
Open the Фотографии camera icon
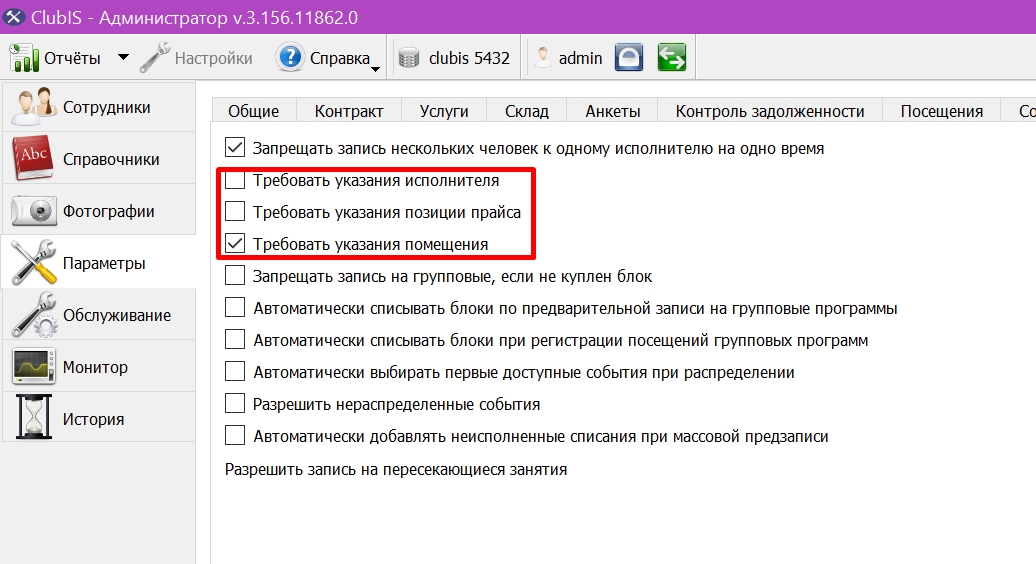point(33,211)
